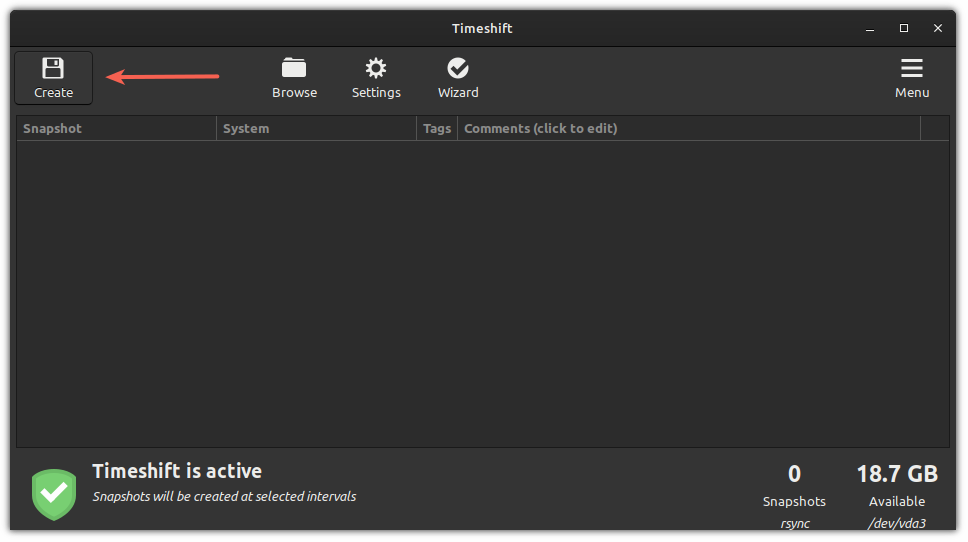This screenshot has height=542, width=968.
Task: Click the empty snapshot list area
Action: [483, 294]
